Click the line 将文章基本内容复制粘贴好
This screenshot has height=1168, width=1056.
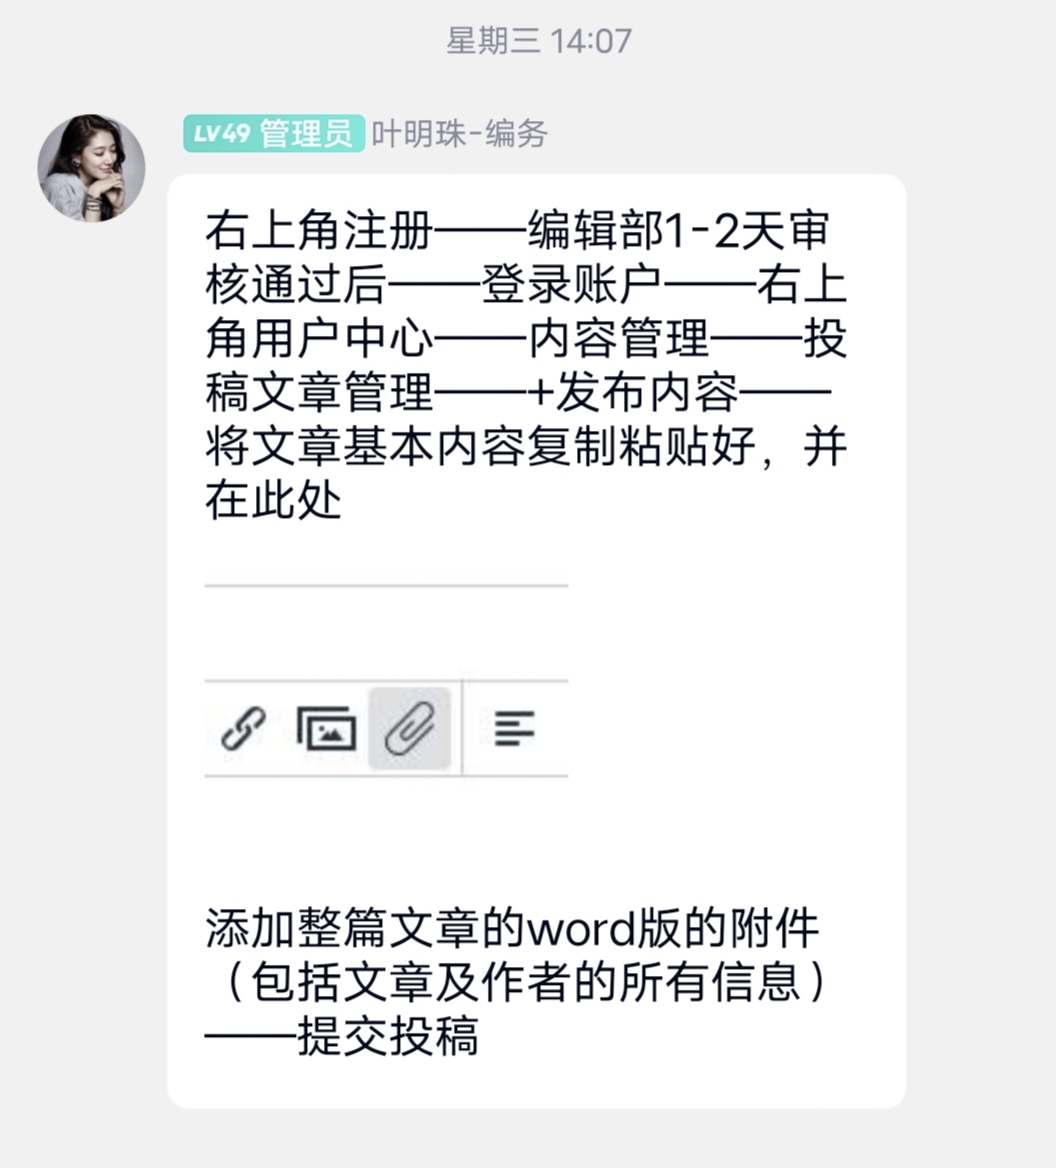click(x=480, y=447)
